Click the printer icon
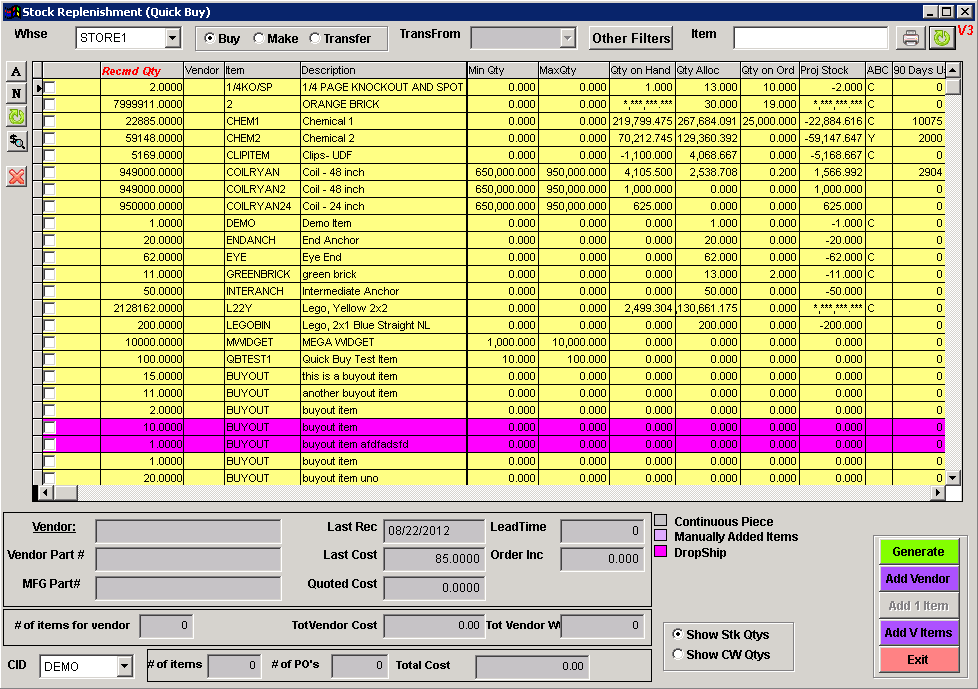 tap(910, 38)
